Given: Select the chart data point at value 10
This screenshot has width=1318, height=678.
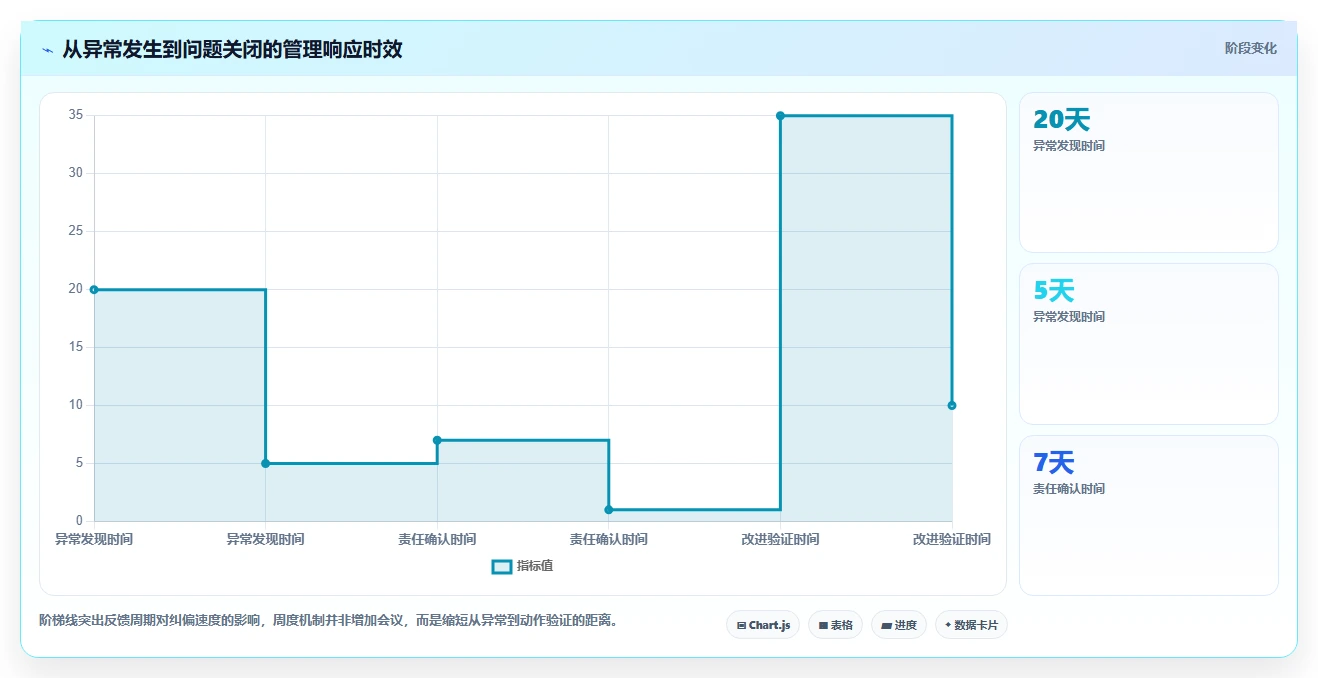Looking at the screenshot, I should 952,405.
